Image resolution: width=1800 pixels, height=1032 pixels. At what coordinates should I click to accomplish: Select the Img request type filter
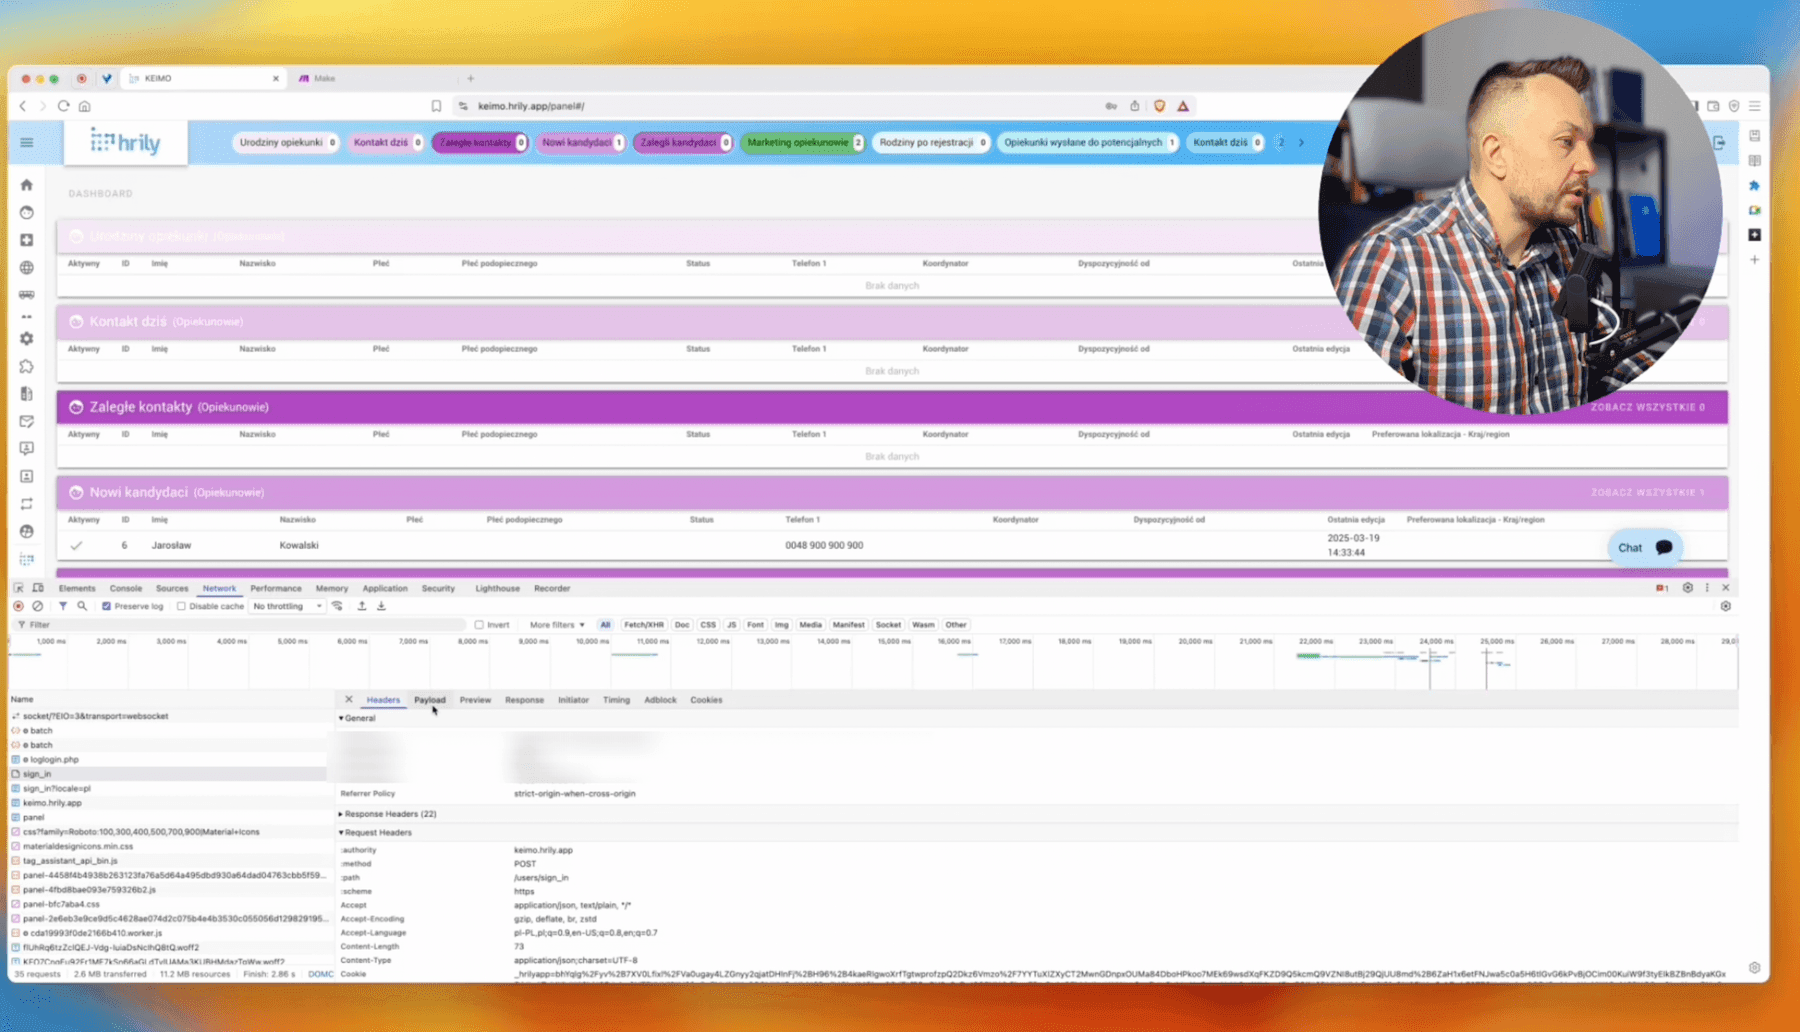tap(782, 625)
